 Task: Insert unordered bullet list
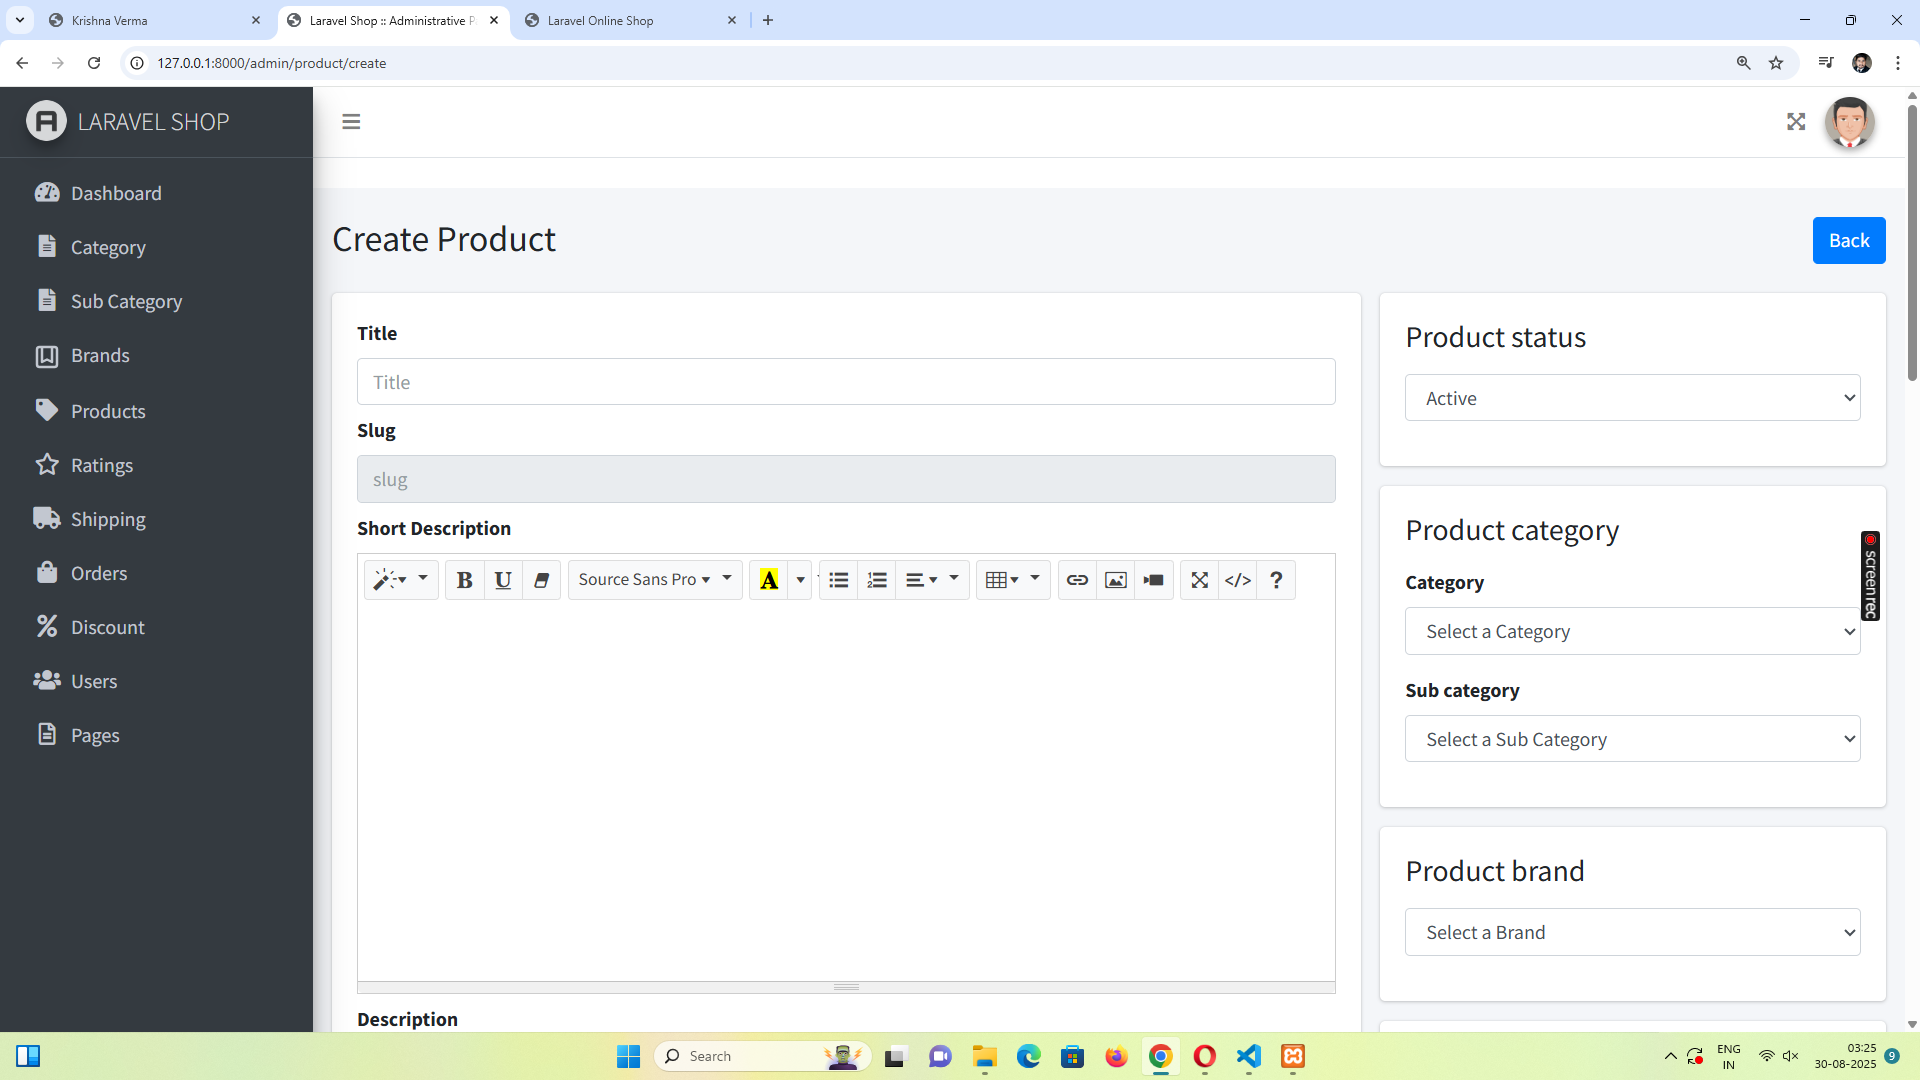(839, 580)
